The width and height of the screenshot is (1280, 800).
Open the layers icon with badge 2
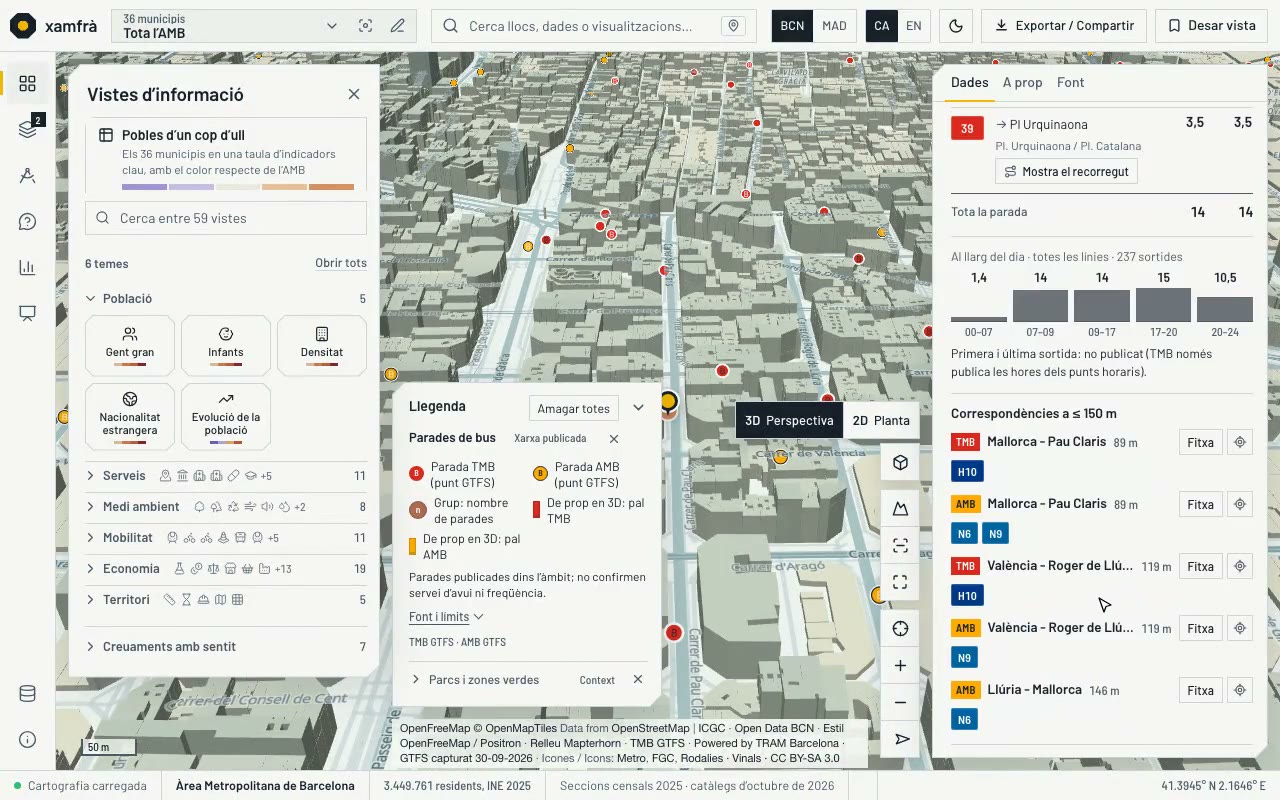click(27, 130)
